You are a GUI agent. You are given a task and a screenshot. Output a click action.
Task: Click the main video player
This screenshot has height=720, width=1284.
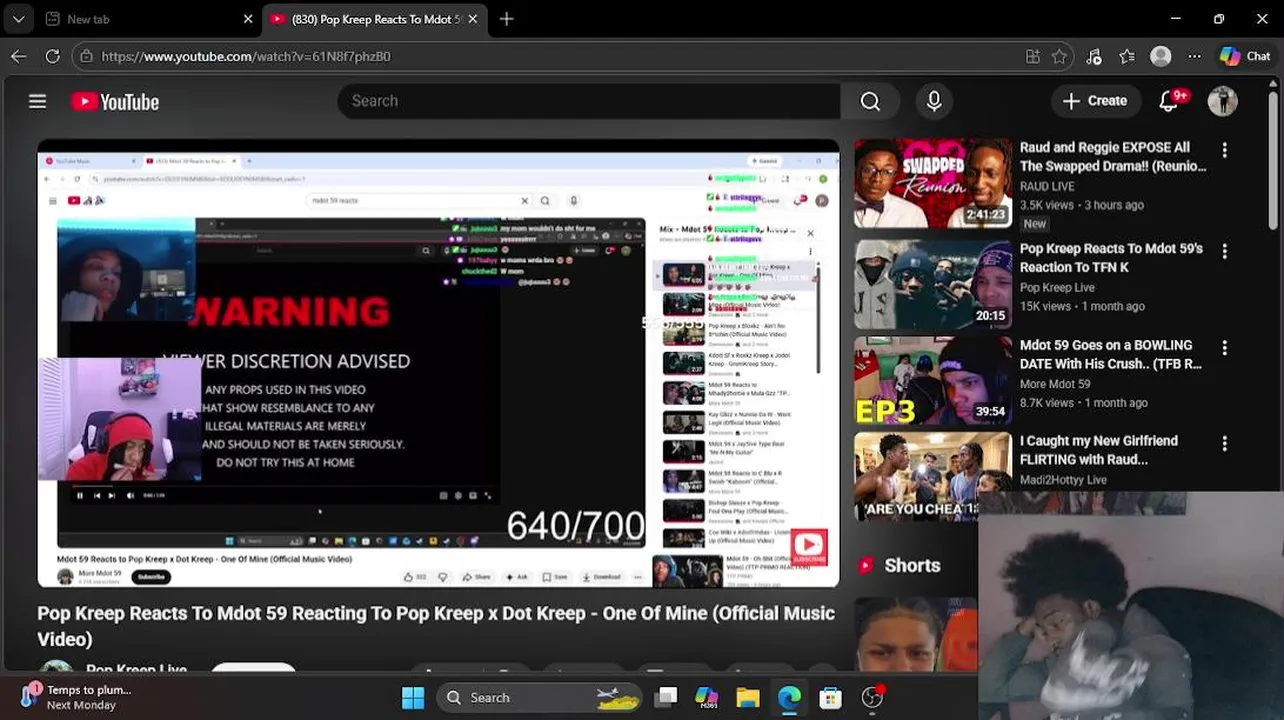438,364
